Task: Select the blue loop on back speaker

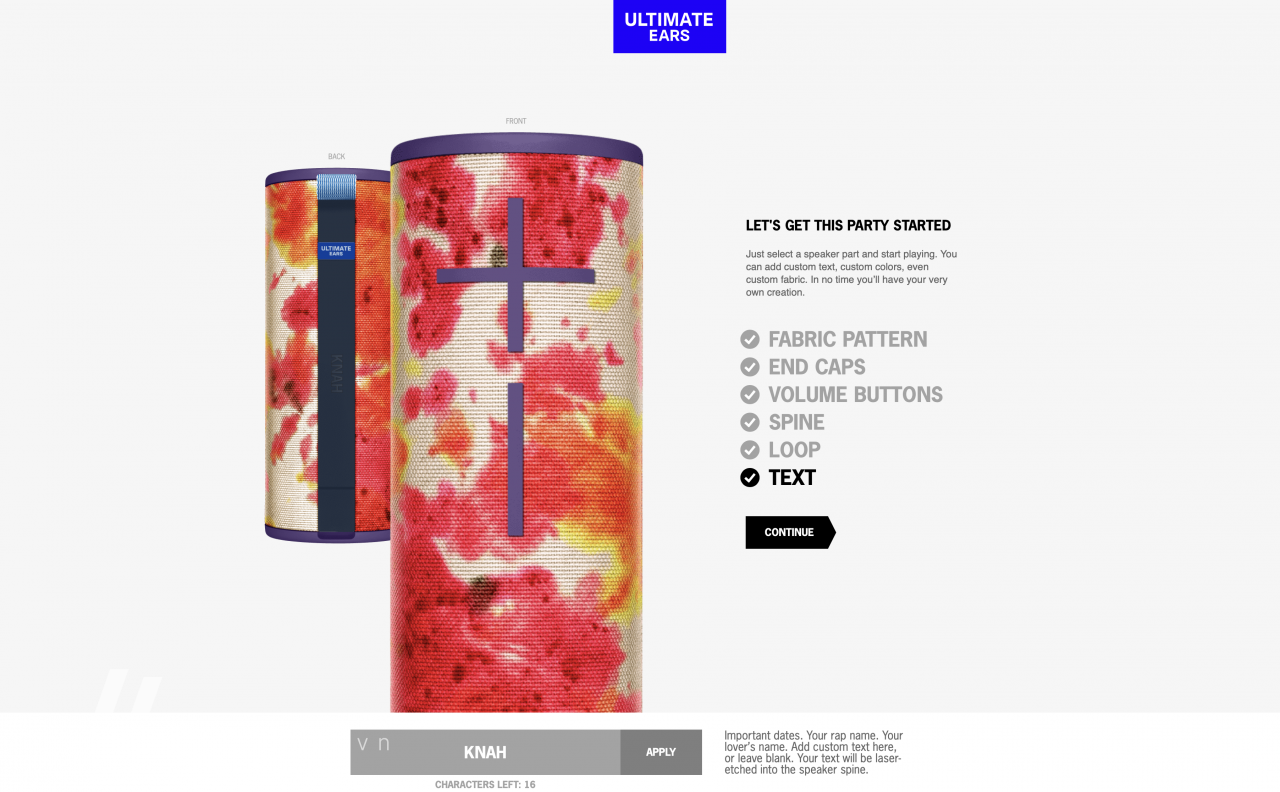Action: click(336, 187)
